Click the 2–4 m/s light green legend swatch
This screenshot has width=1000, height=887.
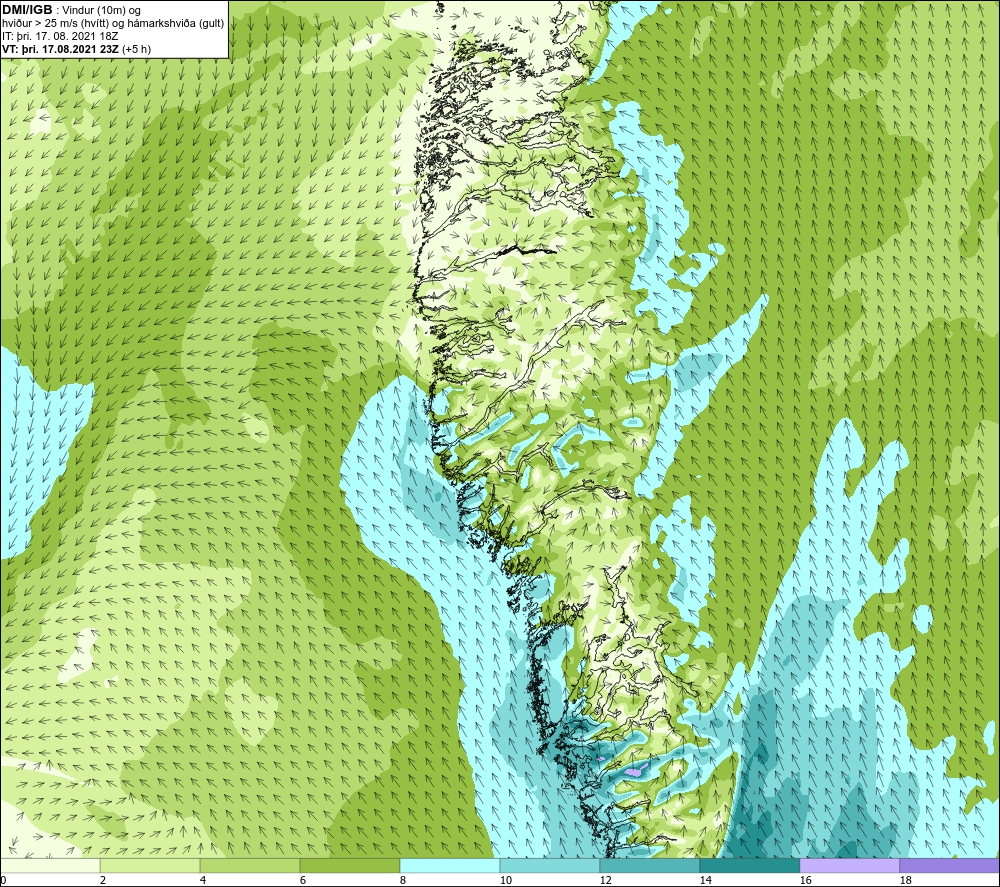[150, 866]
